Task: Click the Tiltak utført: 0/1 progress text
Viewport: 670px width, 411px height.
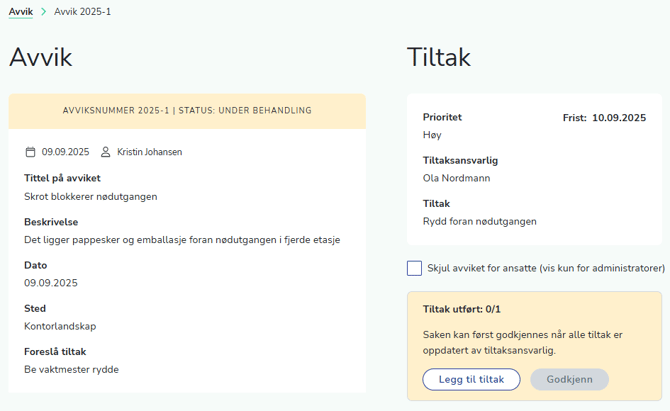Action: [x=461, y=309]
